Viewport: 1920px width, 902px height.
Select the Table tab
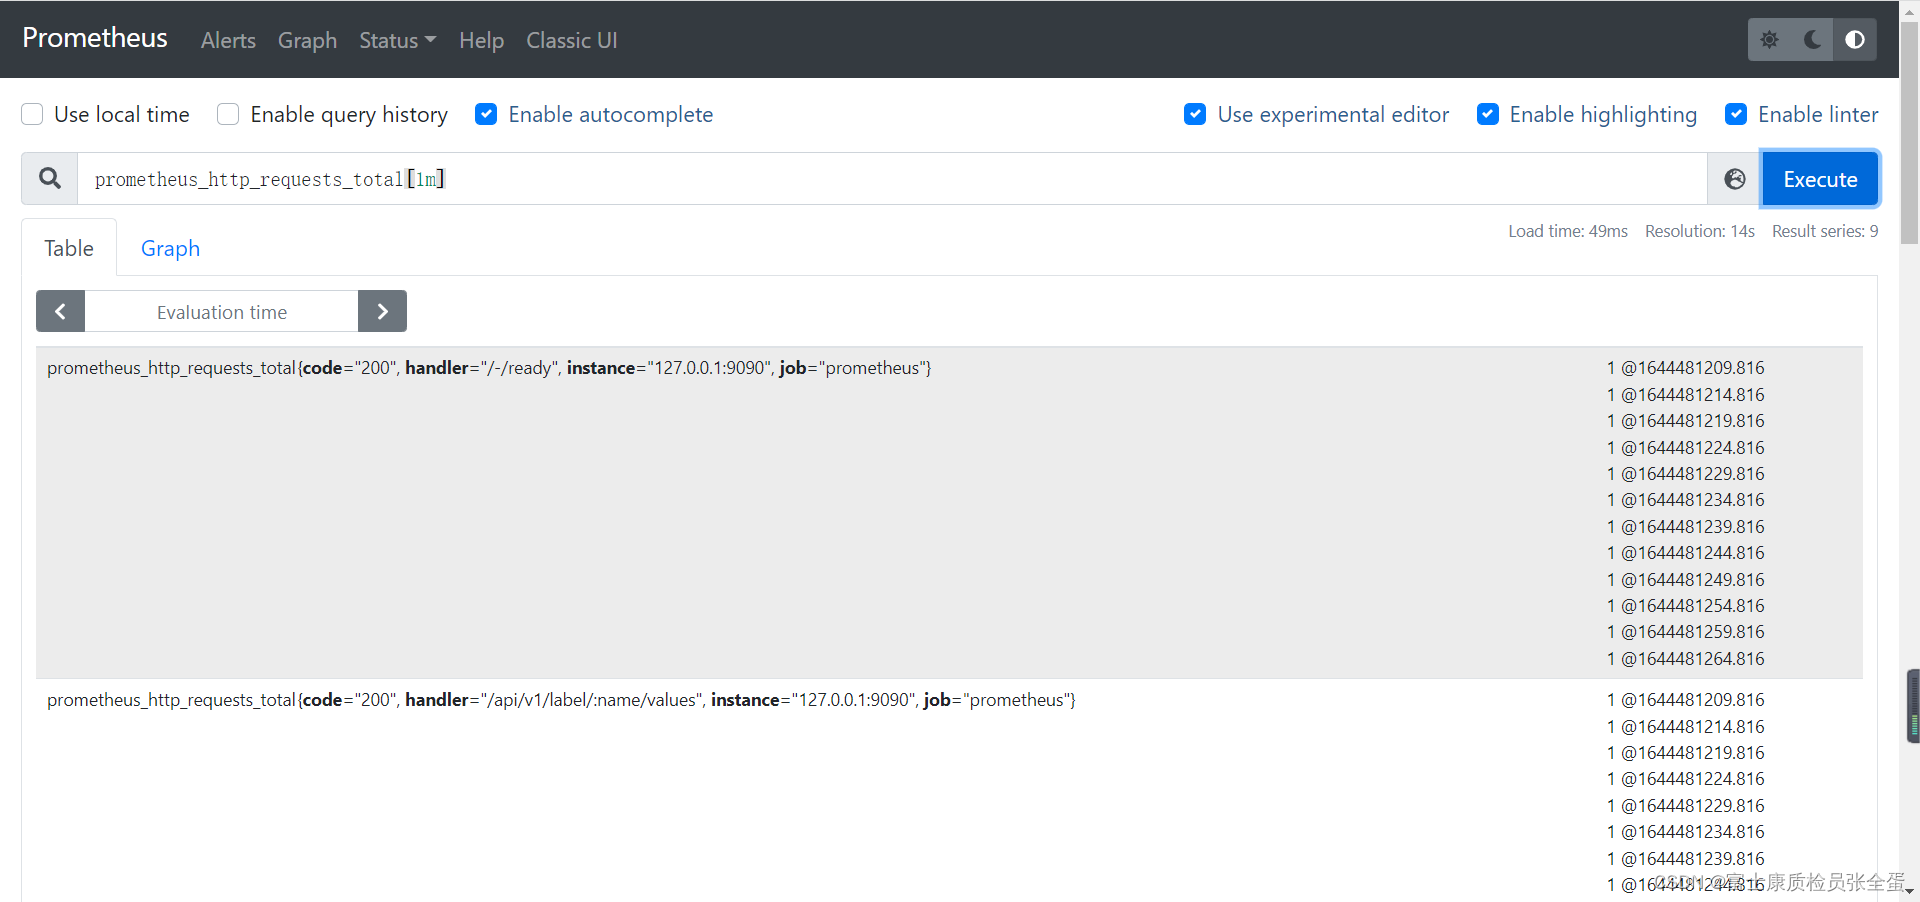(69, 248)
